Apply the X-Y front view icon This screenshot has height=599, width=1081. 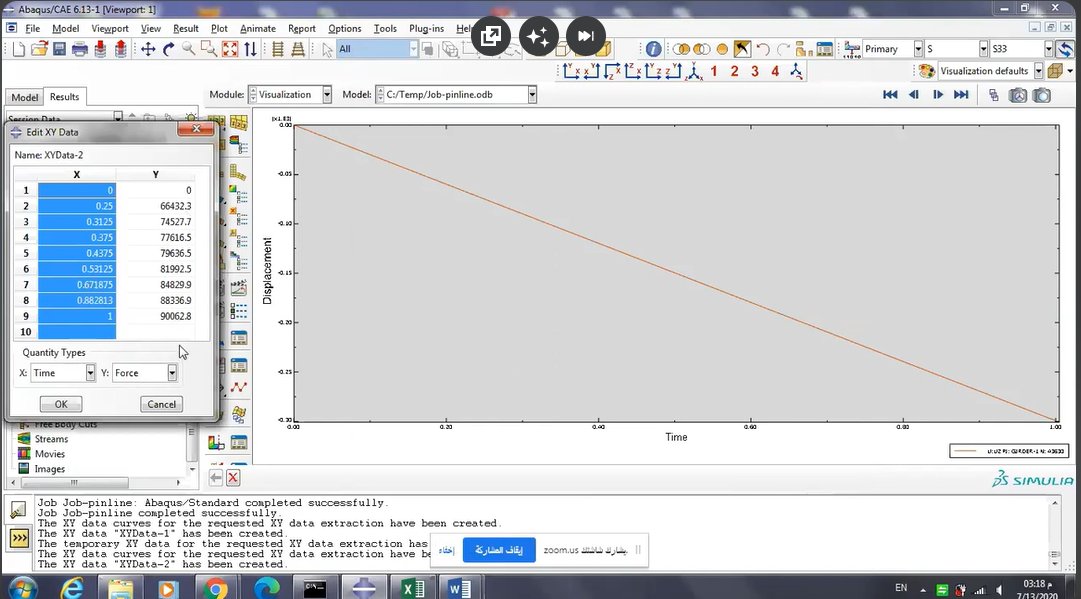(x=572, y=71)
